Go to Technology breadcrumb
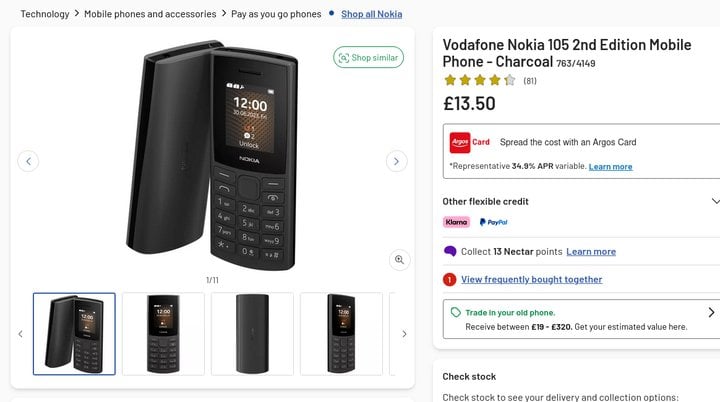Screen dimensions: 720x402 [x=45, y=14]
